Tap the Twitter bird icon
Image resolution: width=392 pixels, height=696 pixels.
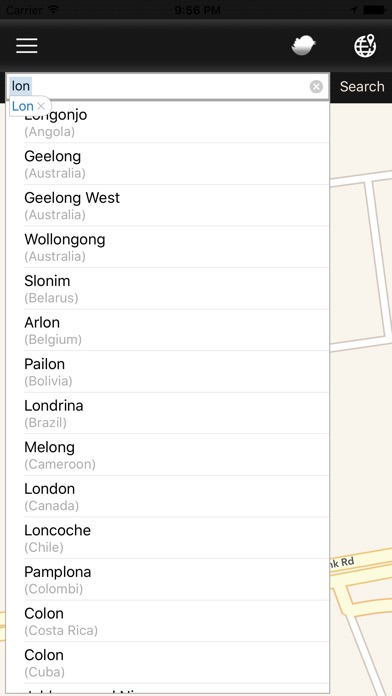(x=304, y=45)
